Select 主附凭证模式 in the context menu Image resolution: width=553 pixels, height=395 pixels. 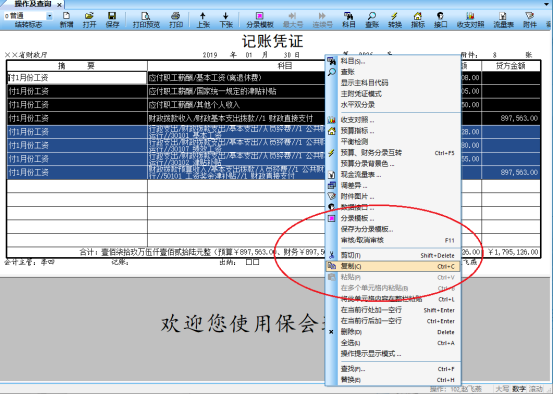click(x=394, y=94)
